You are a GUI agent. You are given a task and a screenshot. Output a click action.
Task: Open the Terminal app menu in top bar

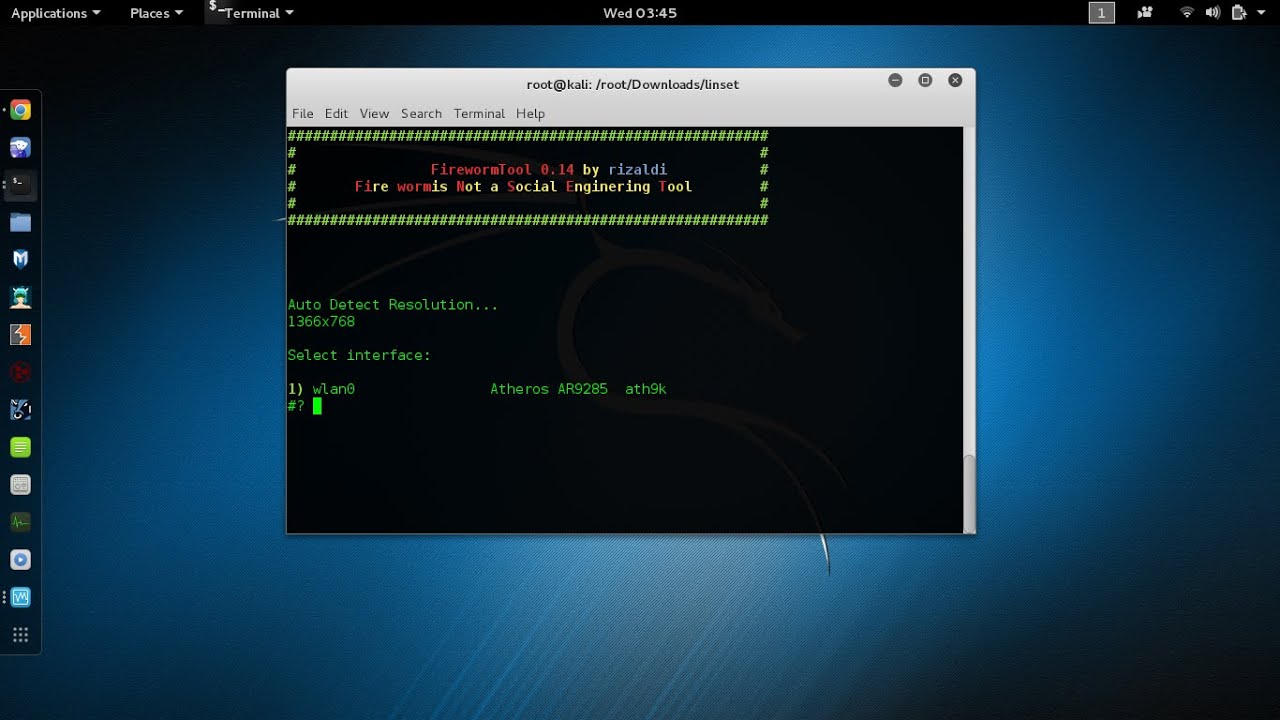(x=251, y=13)
